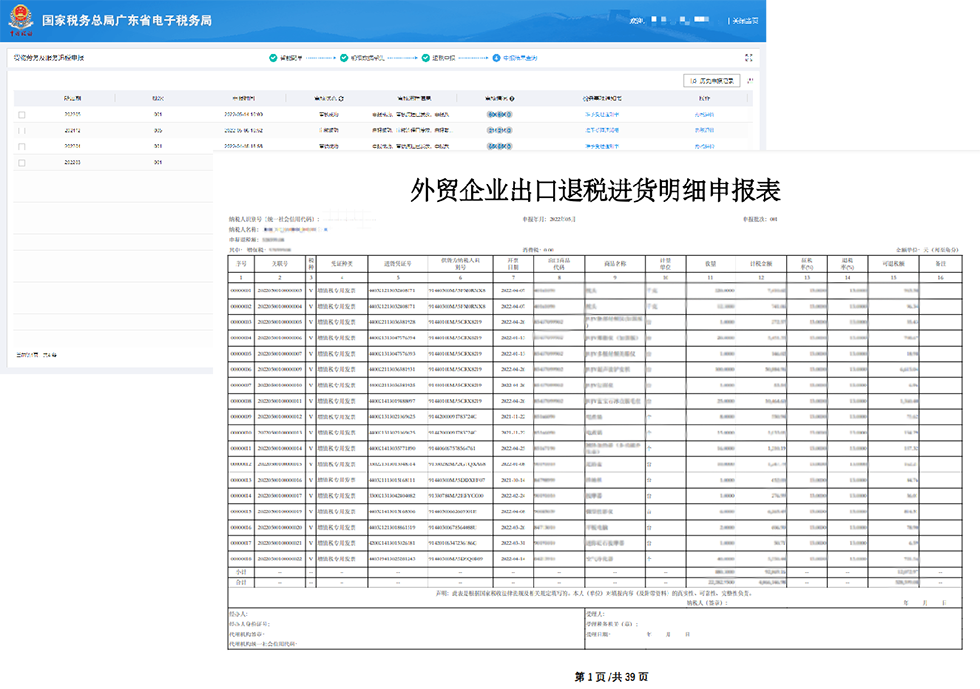Image resolution: width=980 pixels, height=689 pixels.
Task: Click the blue result link in the 202205 row
Action: click(602, 114)
